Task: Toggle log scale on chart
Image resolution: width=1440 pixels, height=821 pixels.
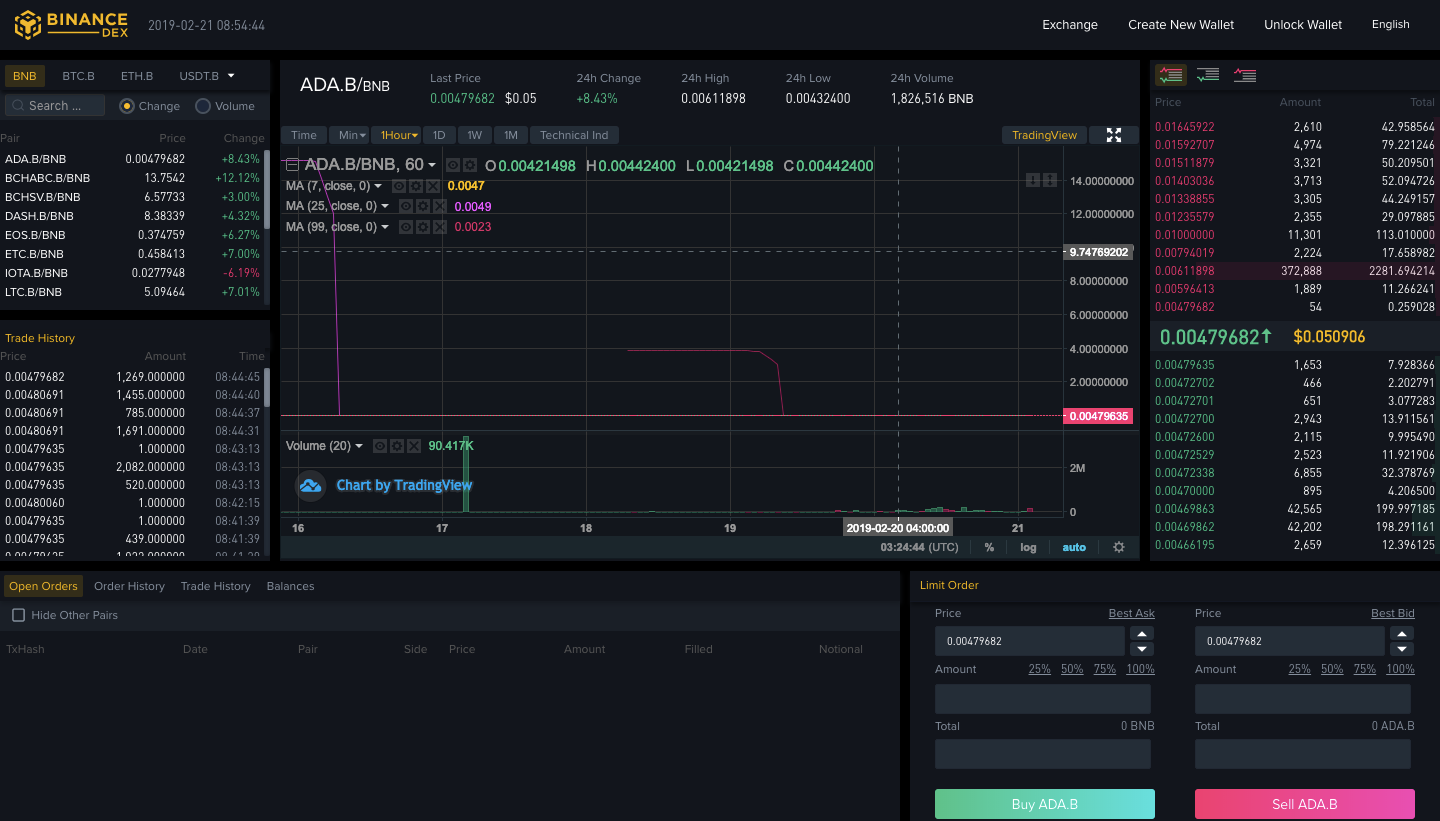Action: coord(1028,547)
